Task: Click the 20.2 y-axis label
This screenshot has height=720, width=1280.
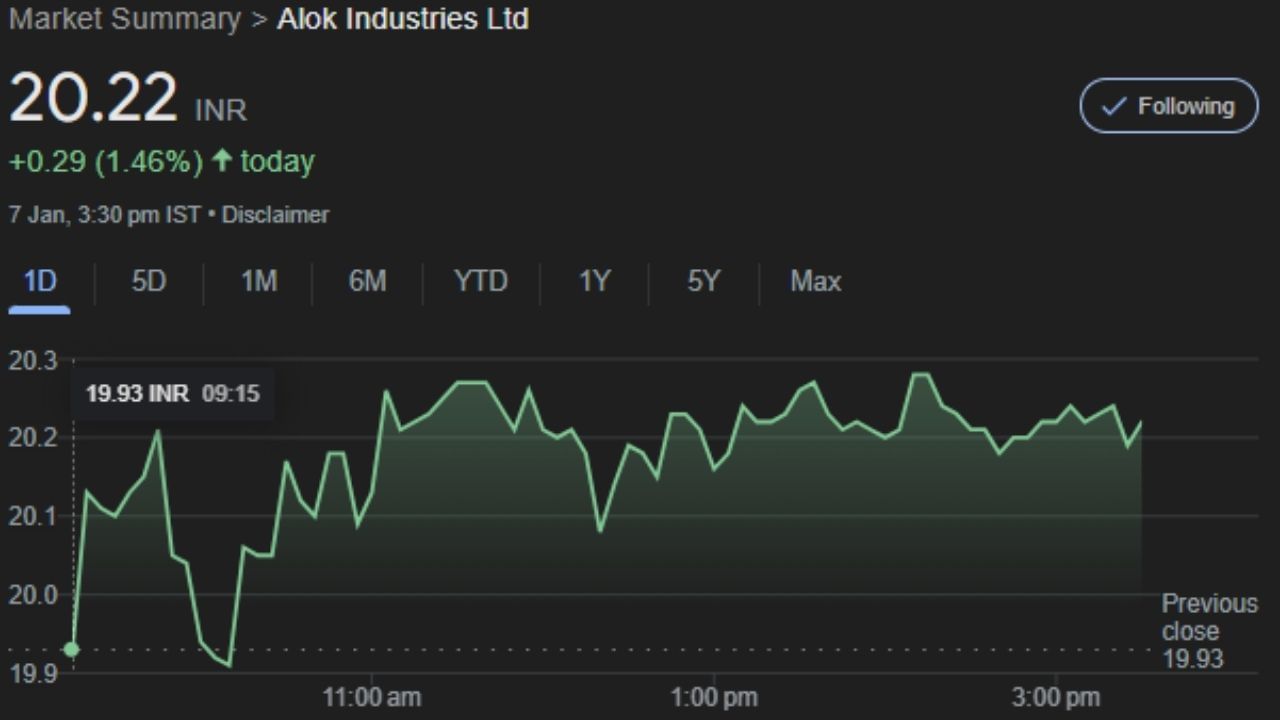Action: coord(33,438)
